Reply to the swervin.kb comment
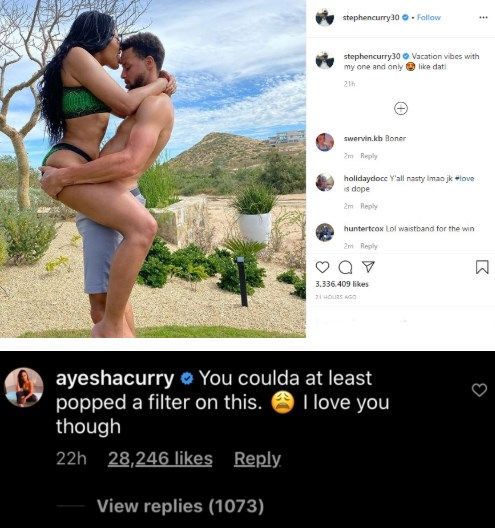This screenshot has height=528, width=495. 369,156
